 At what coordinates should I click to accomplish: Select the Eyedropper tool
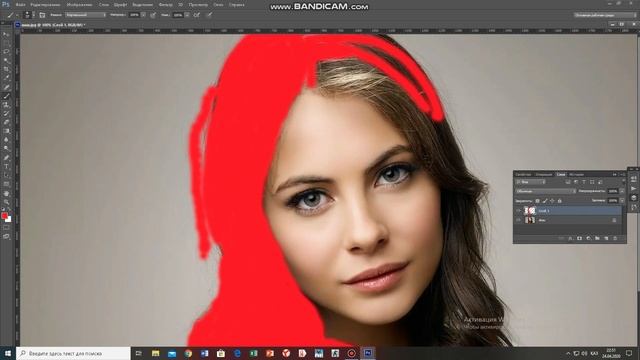(x=6, y=78)
